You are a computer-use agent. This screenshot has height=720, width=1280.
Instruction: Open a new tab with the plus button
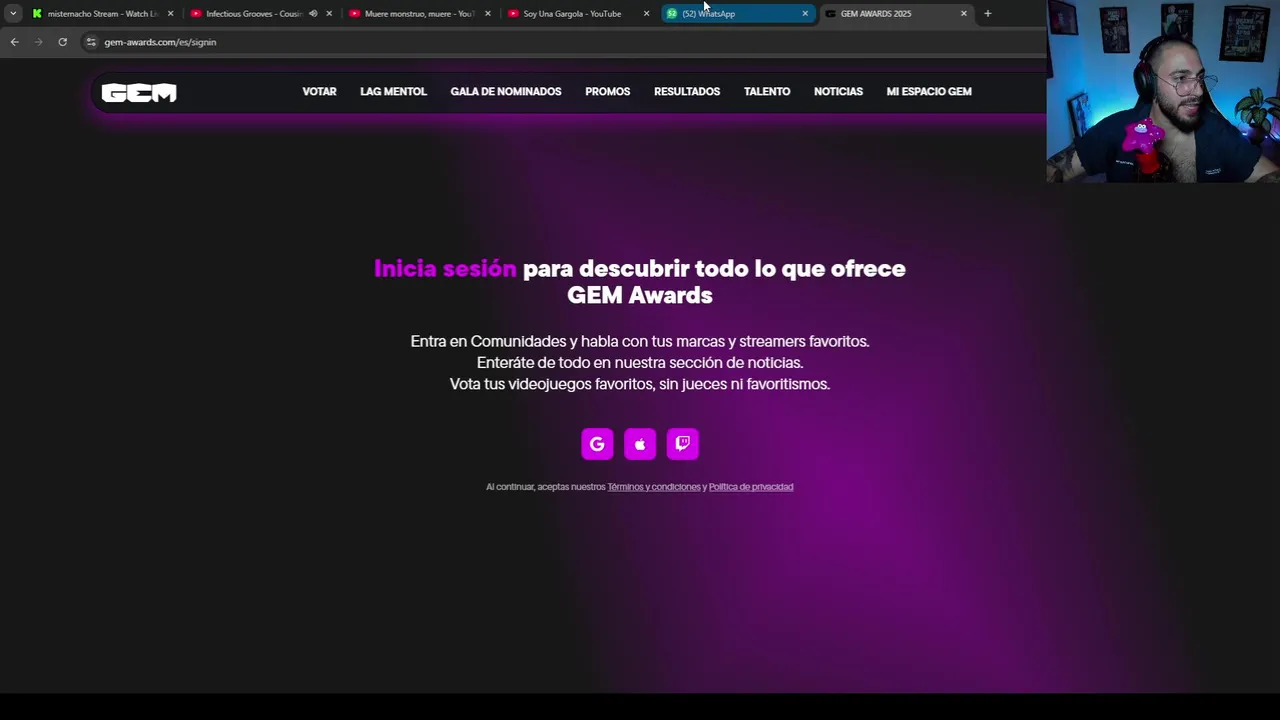pyautogui.click(x=987, y=14)
